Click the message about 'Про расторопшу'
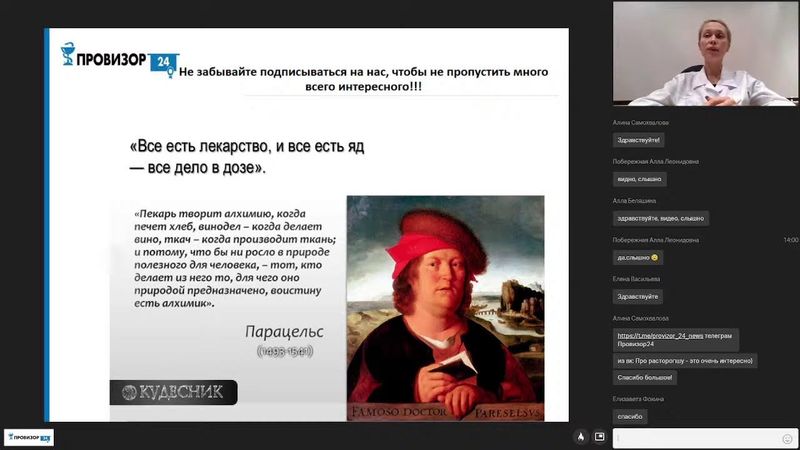 tap(685, 361)
